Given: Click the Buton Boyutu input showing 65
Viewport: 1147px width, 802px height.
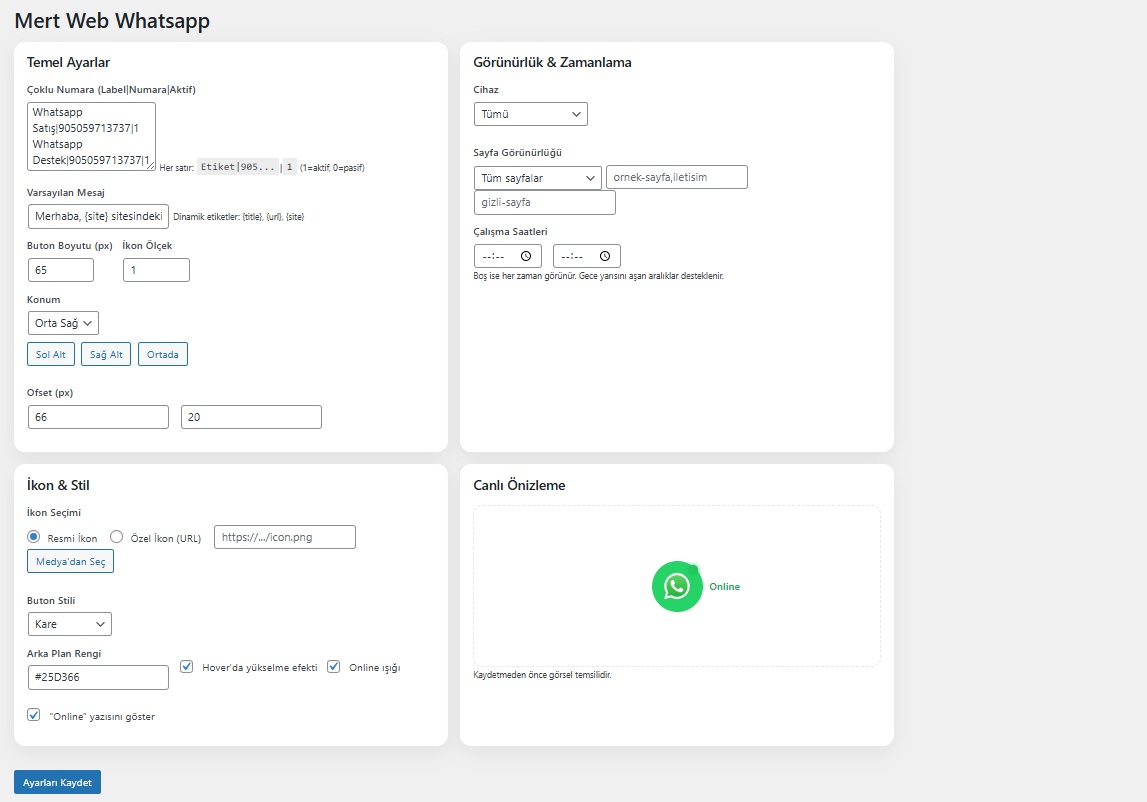Looking at the screenshot, I should coord(61,270).
